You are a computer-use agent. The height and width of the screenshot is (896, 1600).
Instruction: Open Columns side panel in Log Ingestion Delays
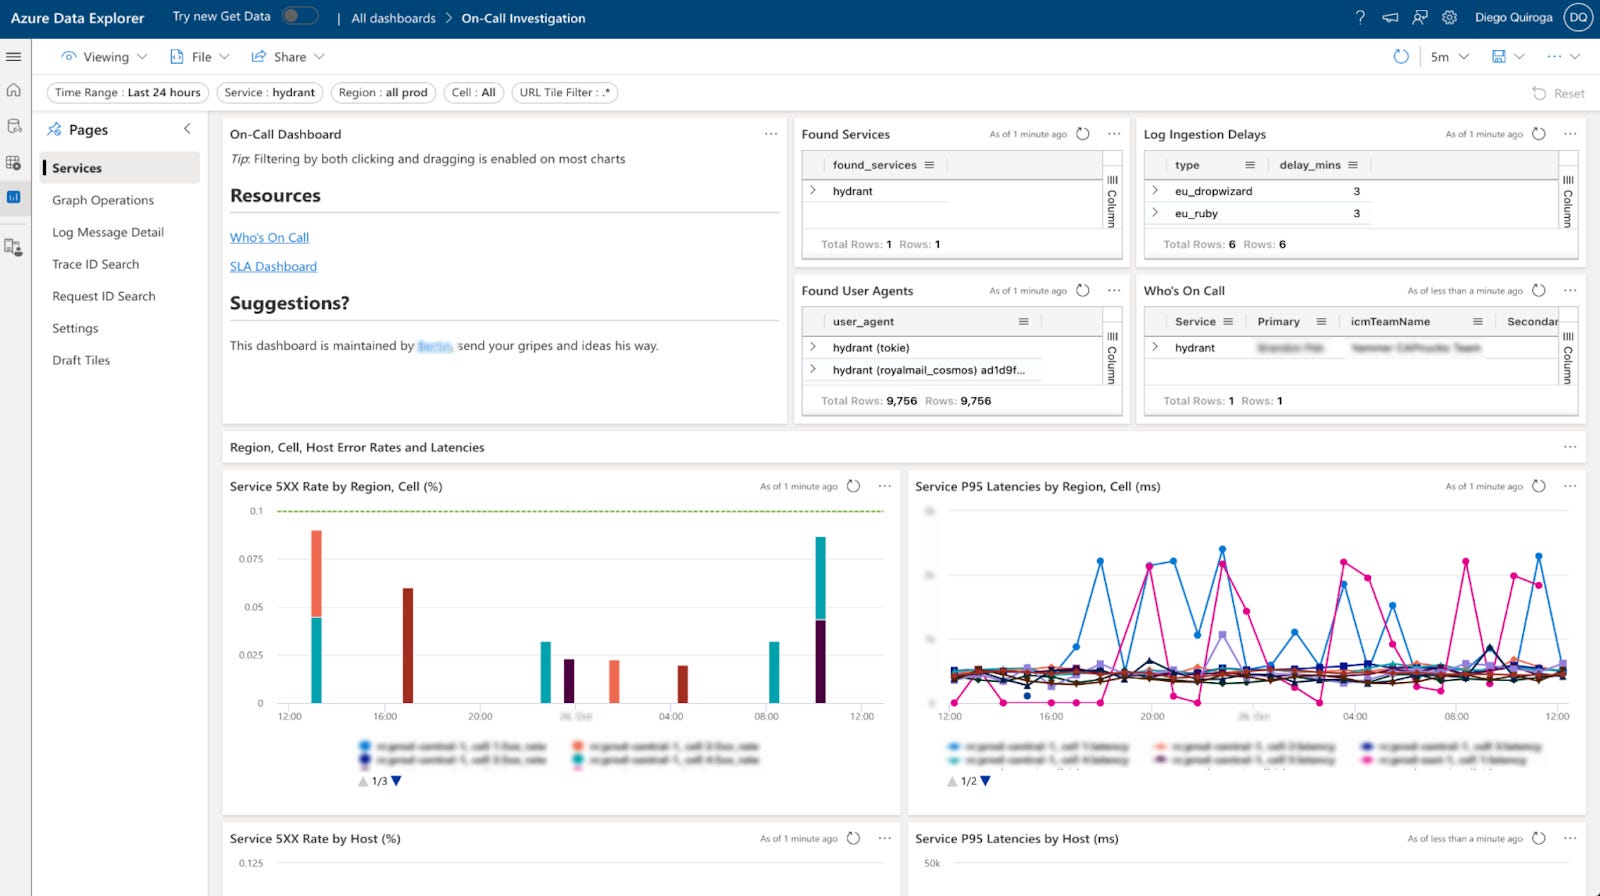point(1568,201)
